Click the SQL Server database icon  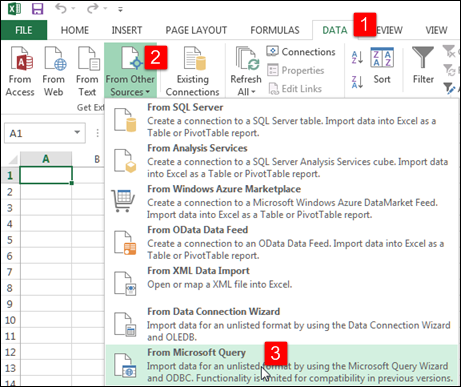(125, 120)
